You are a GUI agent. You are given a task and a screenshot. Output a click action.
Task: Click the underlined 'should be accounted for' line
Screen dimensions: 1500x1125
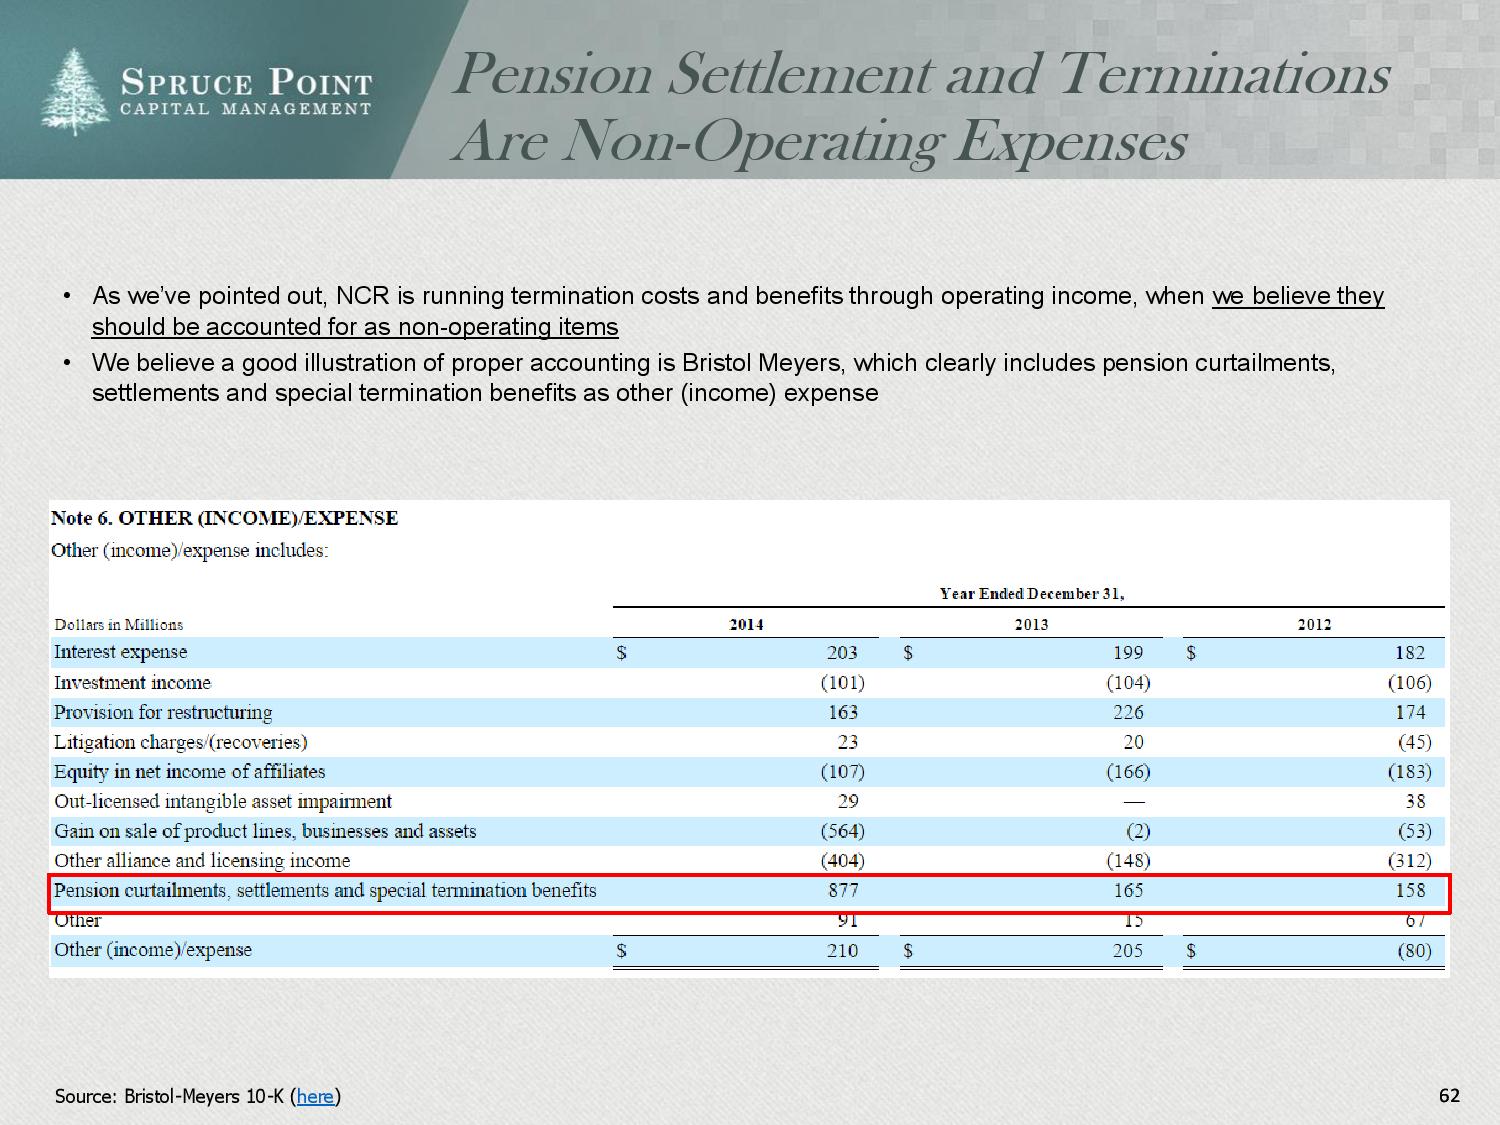click(x=355, y=327)
